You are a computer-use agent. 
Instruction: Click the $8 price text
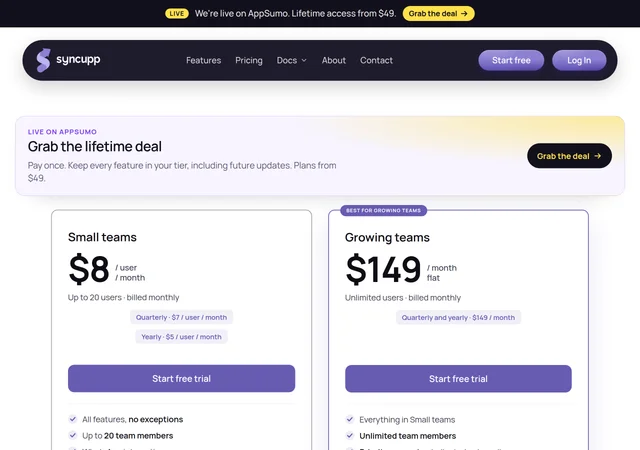pyautogui.click(x=89, y=269)
